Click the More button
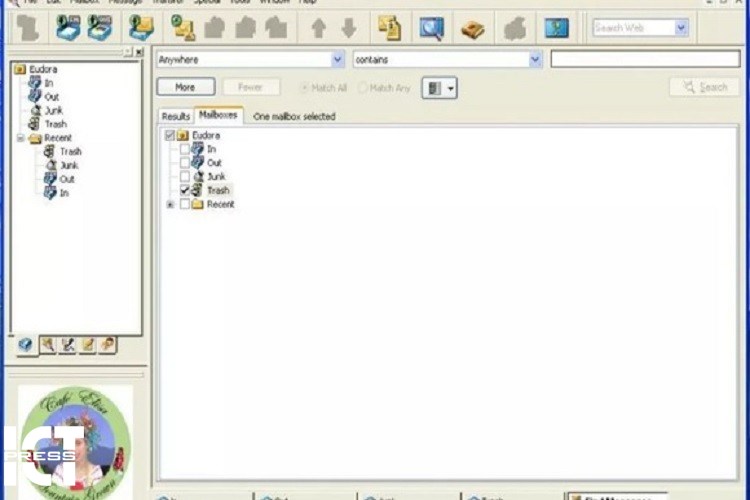 [x=185, y=88]
